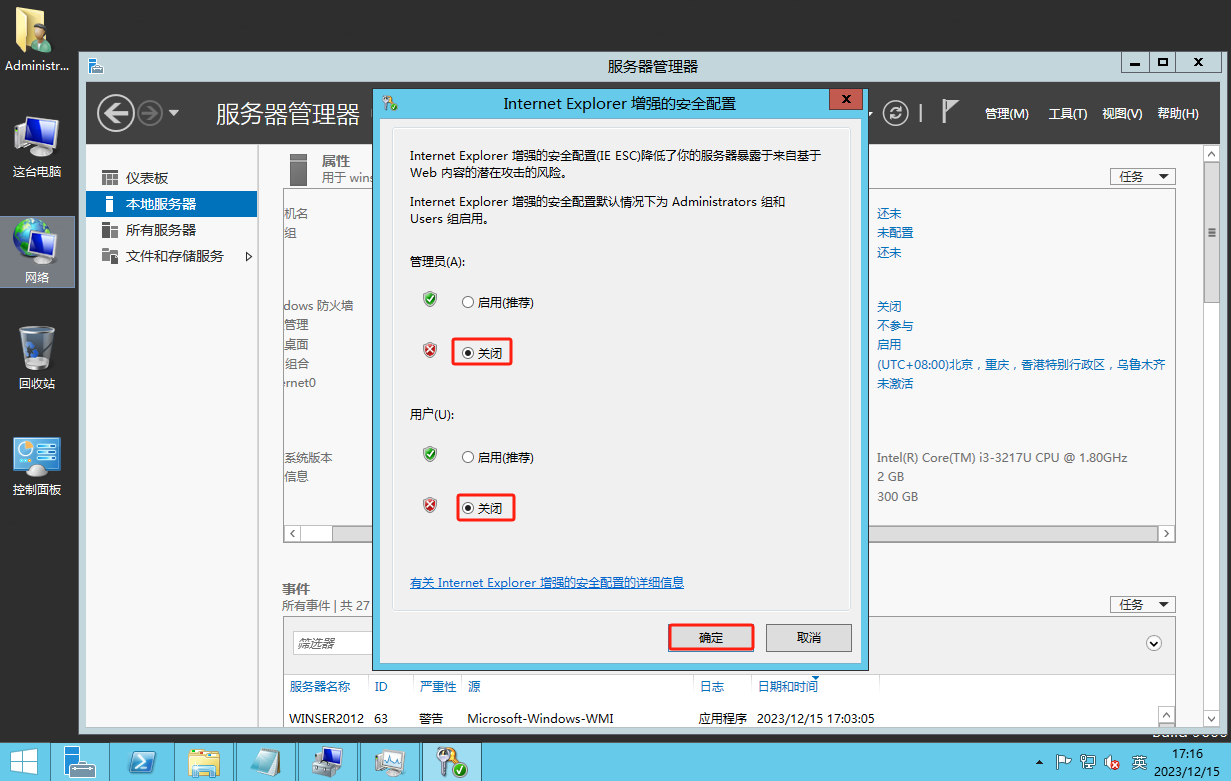The width and height of the screenshot is (1231, 781).
Task: Open File Explorer from the taskbar
Action: tap(203, 762)
